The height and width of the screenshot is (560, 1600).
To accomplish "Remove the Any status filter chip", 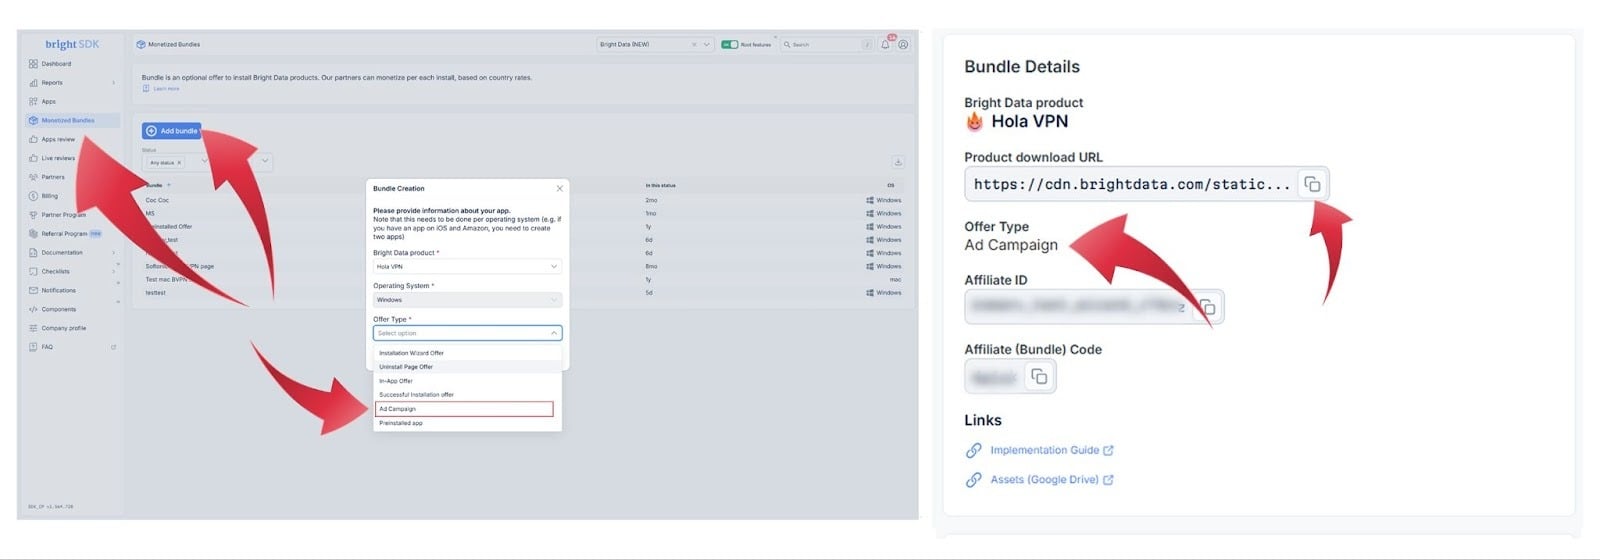I will click(x=179, y=162).
